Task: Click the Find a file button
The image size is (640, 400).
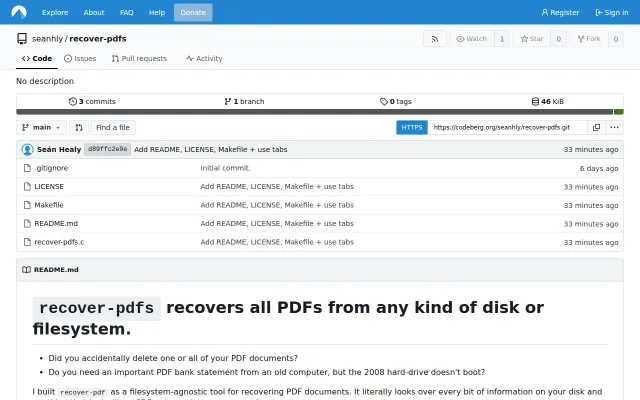Action: coord(113,127)
